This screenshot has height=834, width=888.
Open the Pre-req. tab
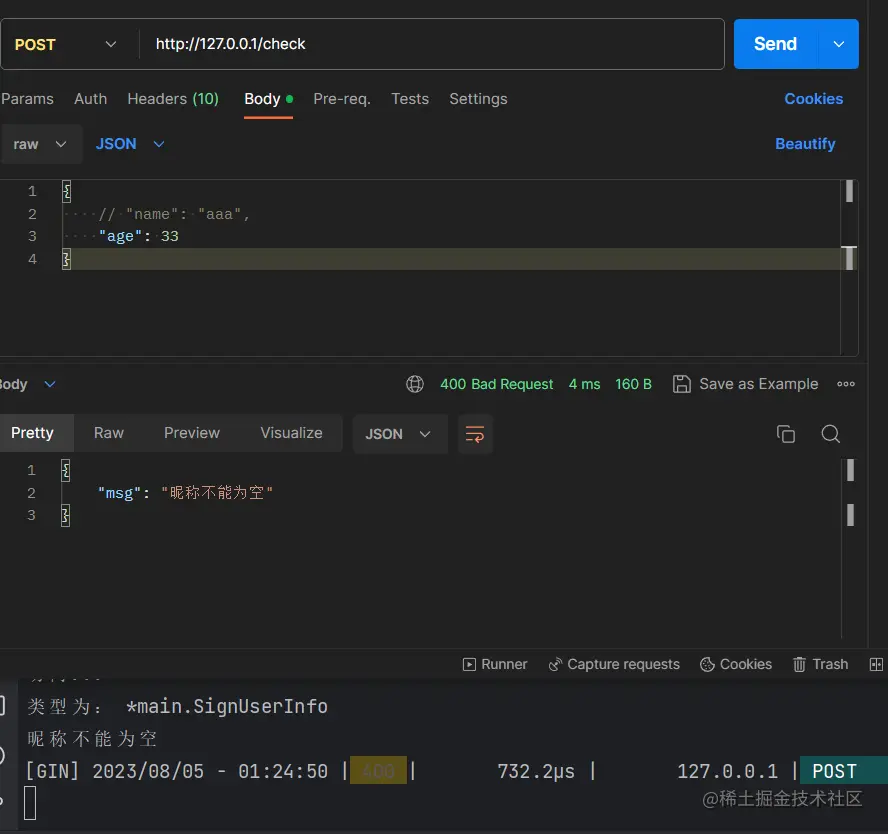(x=342, y=99)
